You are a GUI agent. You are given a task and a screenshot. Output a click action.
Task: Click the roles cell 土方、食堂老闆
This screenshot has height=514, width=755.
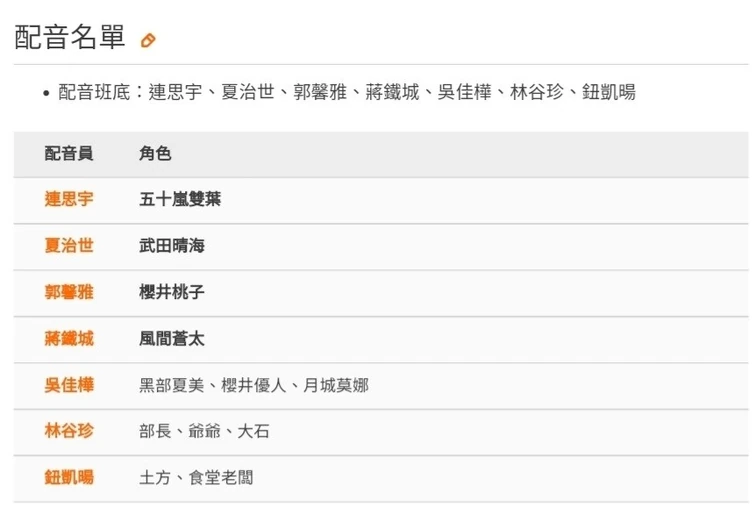pyautogui.click(x=196, y=477)
